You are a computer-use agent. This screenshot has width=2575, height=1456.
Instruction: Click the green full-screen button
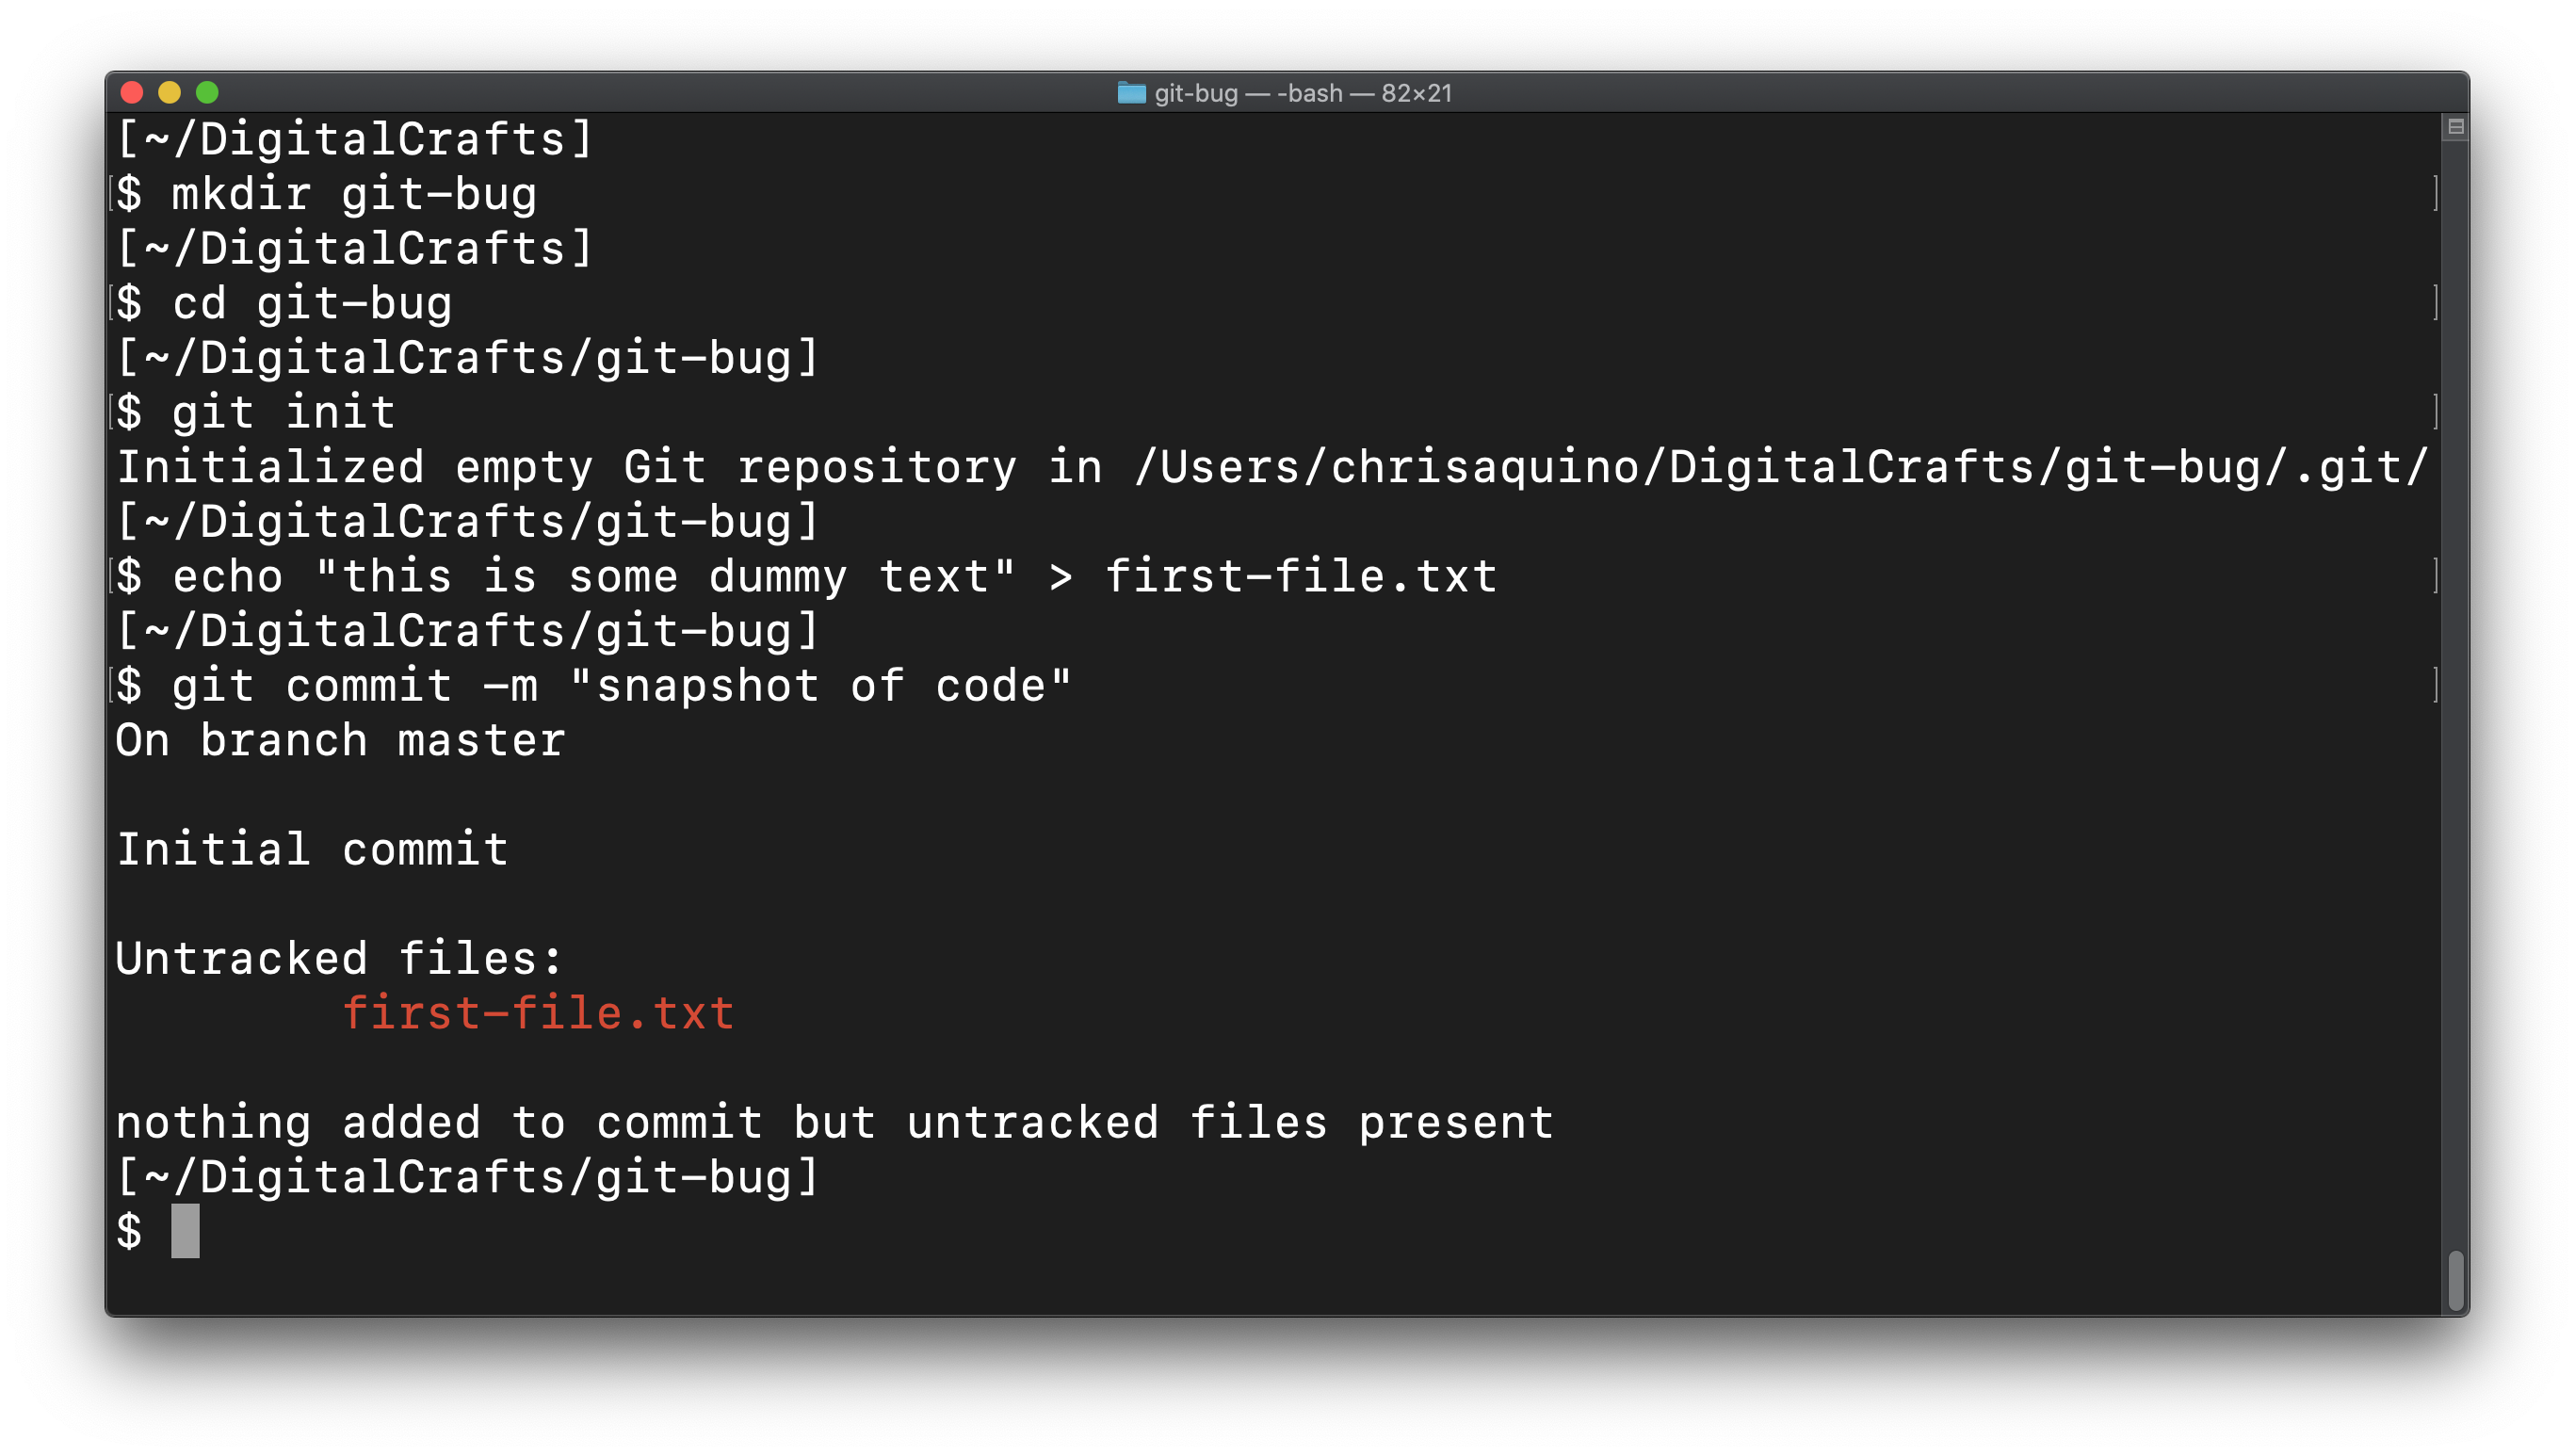[x=208, y=93]
